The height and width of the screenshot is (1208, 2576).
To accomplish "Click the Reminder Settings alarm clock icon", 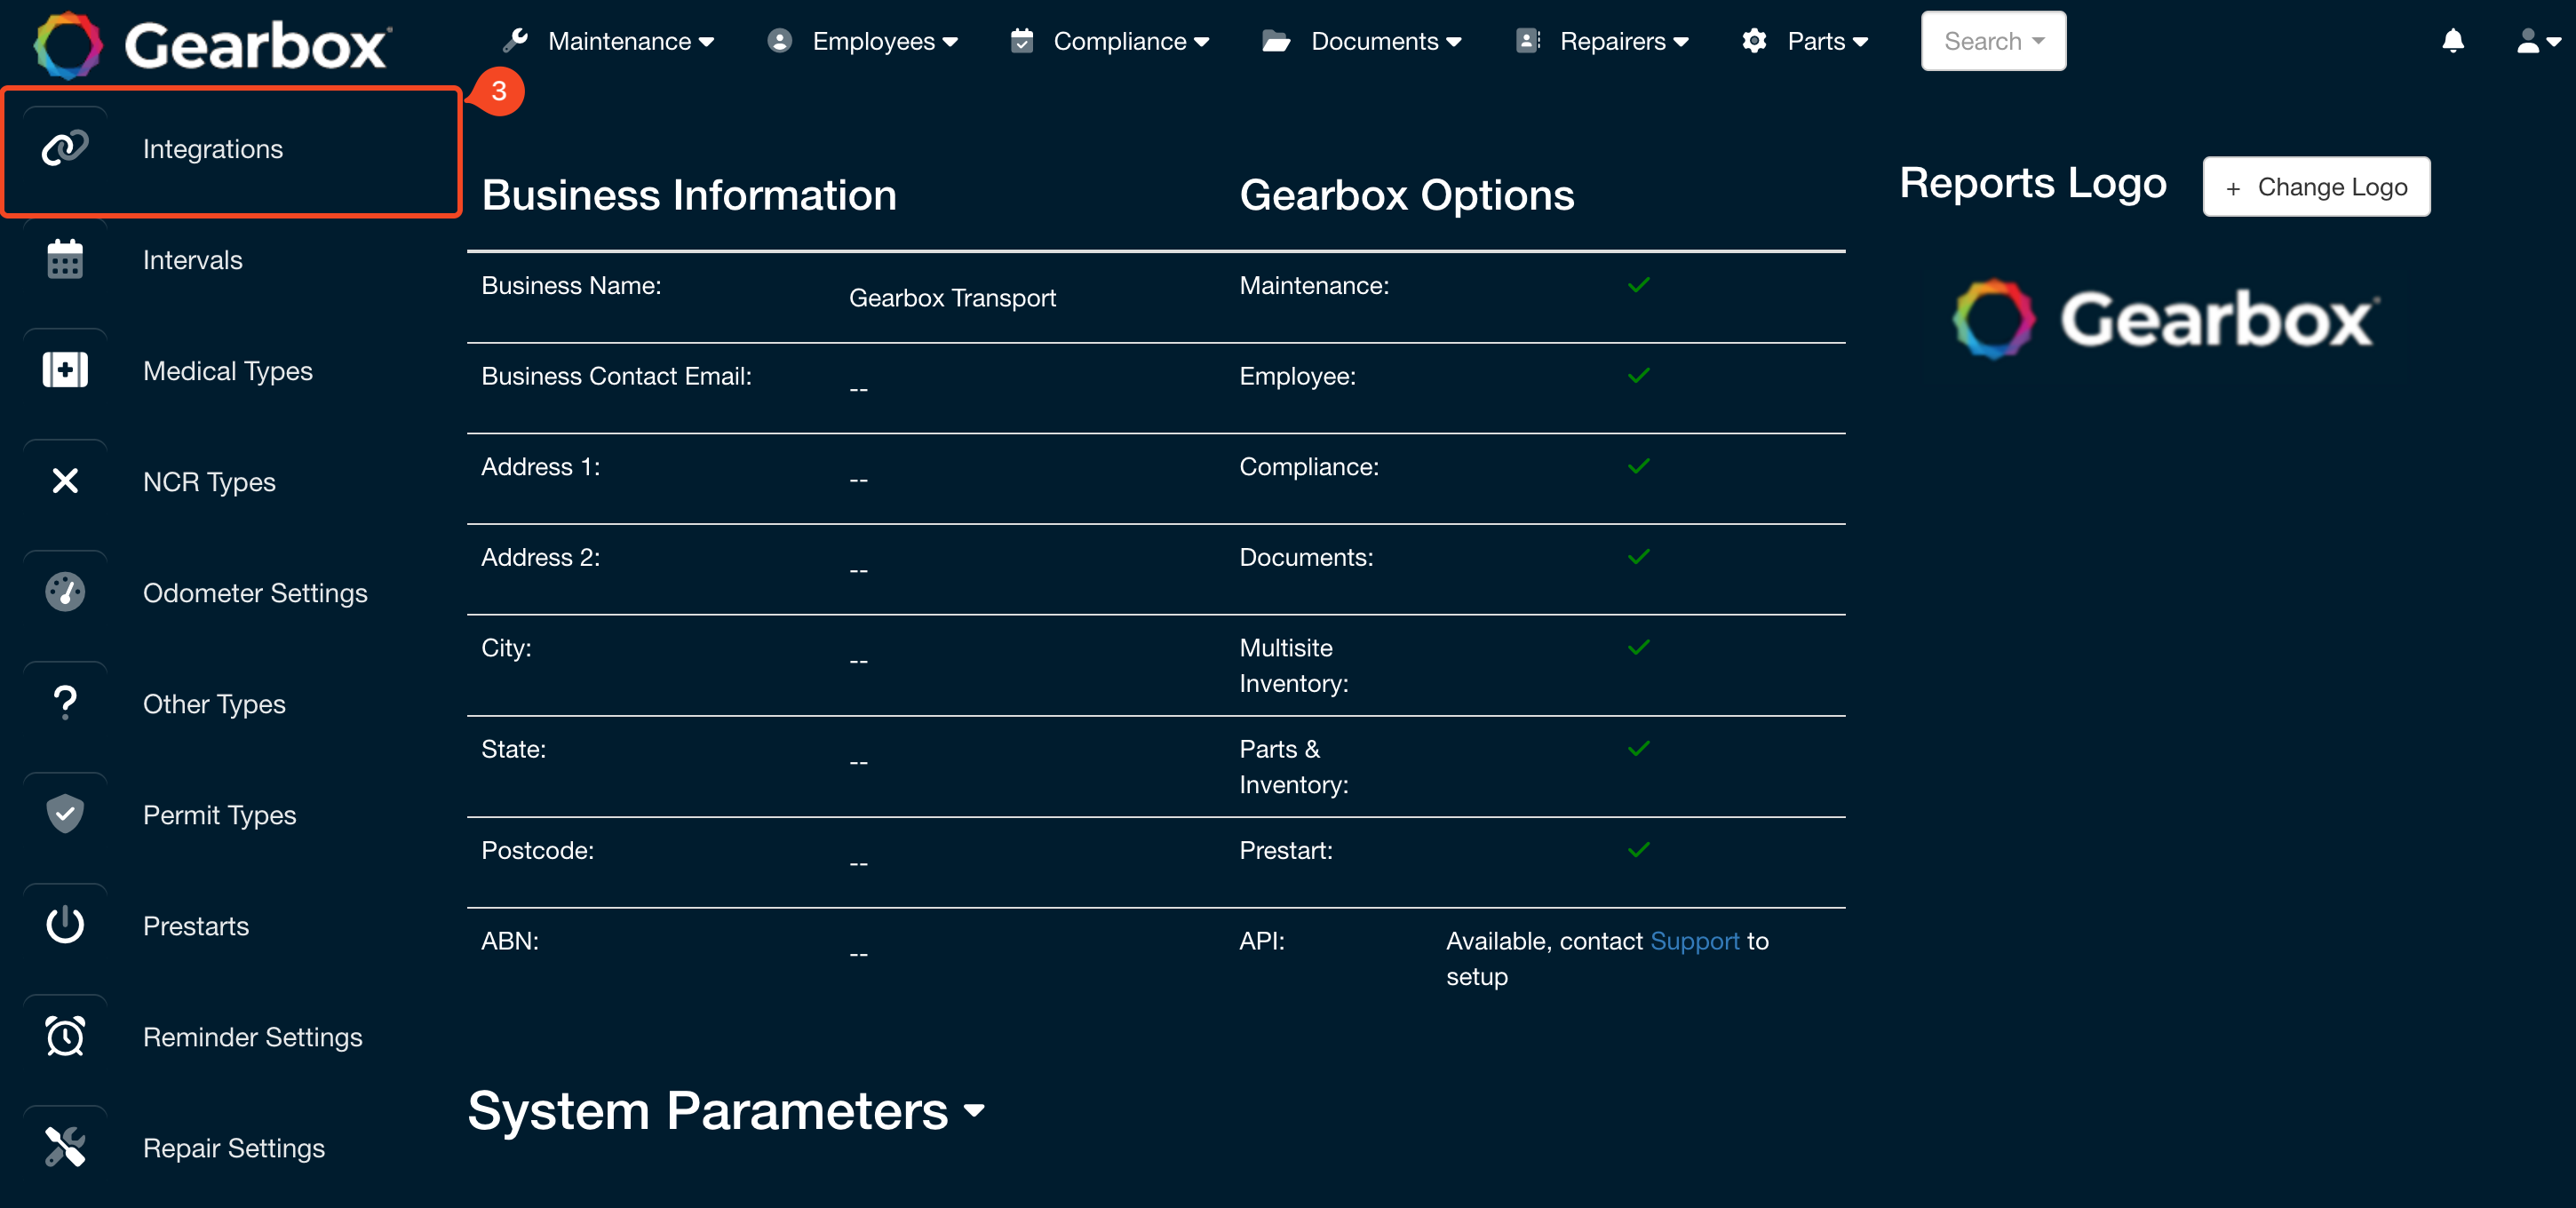I will point(65,1036).
